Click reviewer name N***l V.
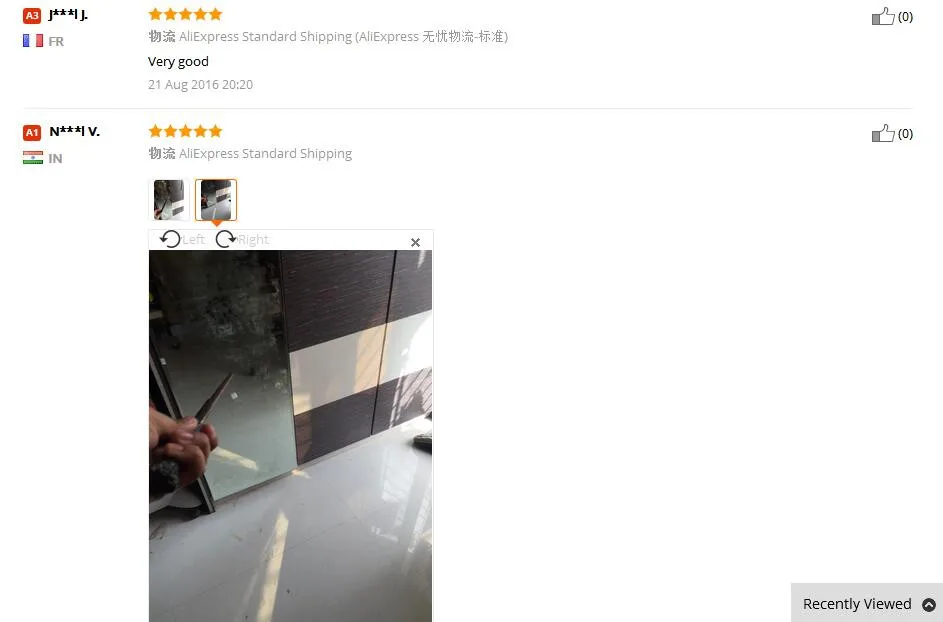943x622 pixels. [x=75, y=131]
